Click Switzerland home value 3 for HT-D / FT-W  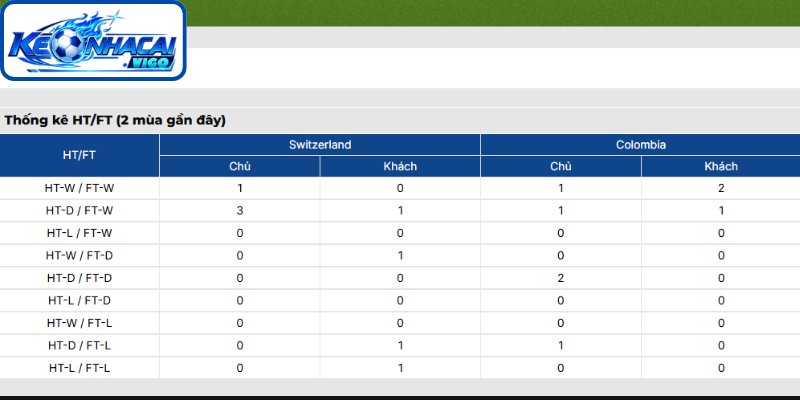click(240, 211)
